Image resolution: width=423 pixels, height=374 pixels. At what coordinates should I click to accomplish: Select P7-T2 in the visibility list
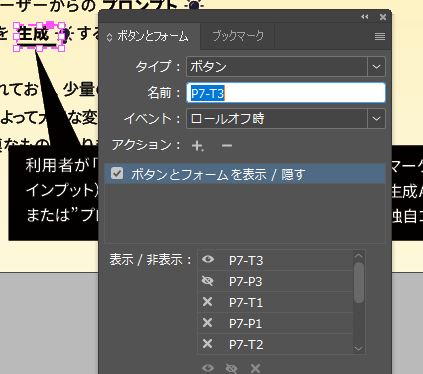coord(275,344)
